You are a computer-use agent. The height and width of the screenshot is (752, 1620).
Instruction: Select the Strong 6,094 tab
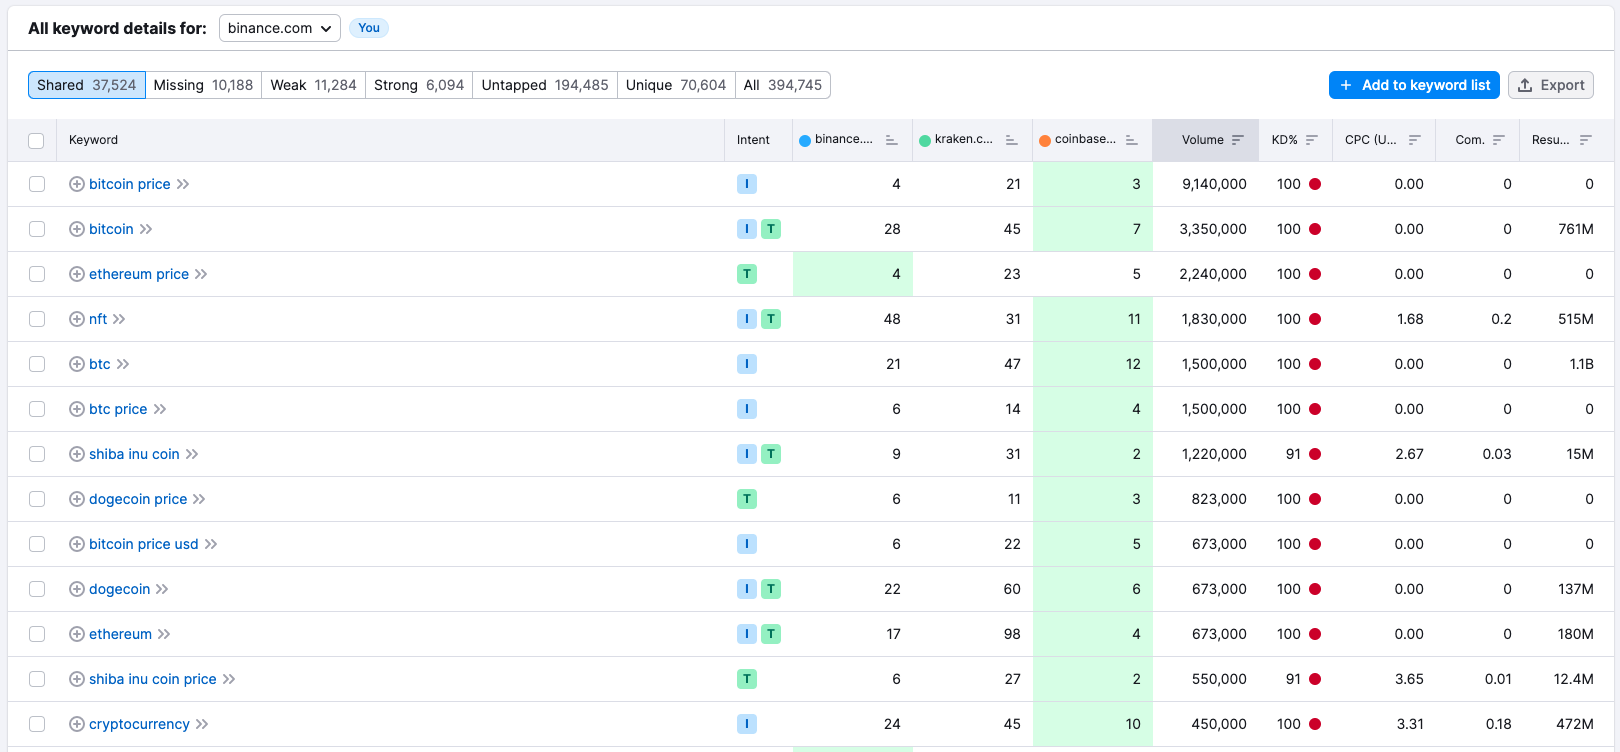coord(419,85)
